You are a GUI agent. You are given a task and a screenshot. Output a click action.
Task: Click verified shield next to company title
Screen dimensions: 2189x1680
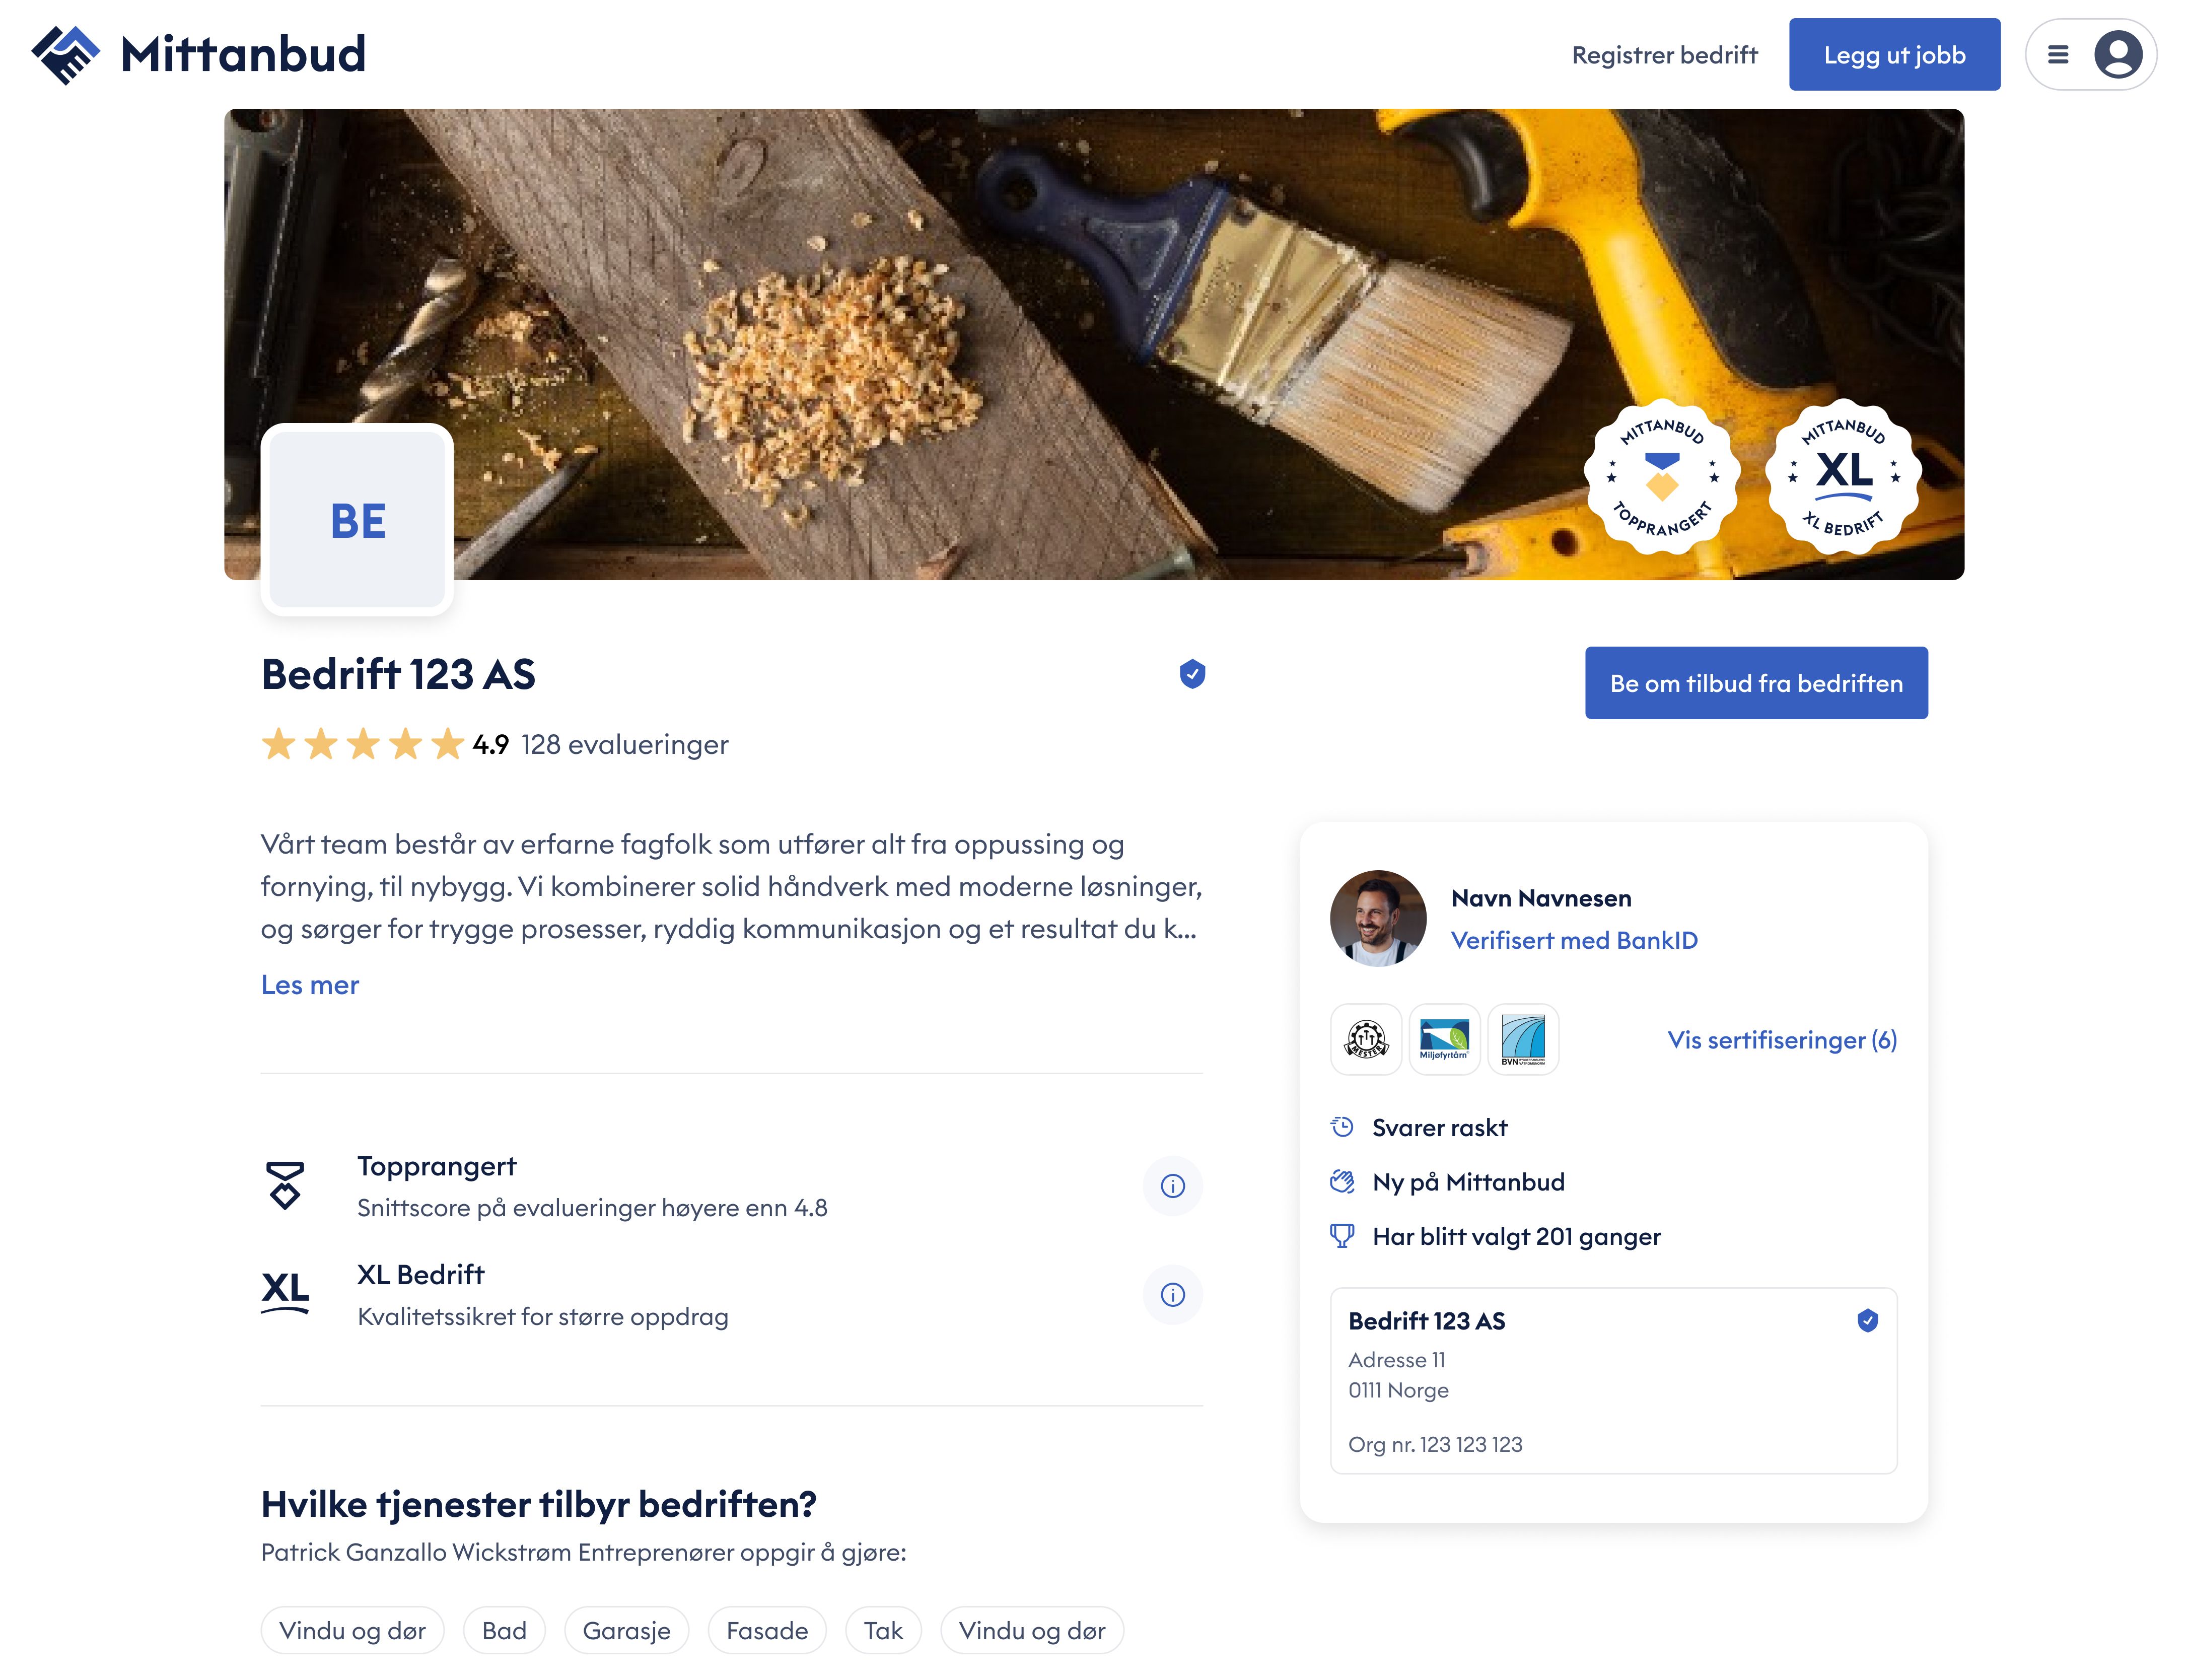pyautogui.click(x=1192, y=674)
